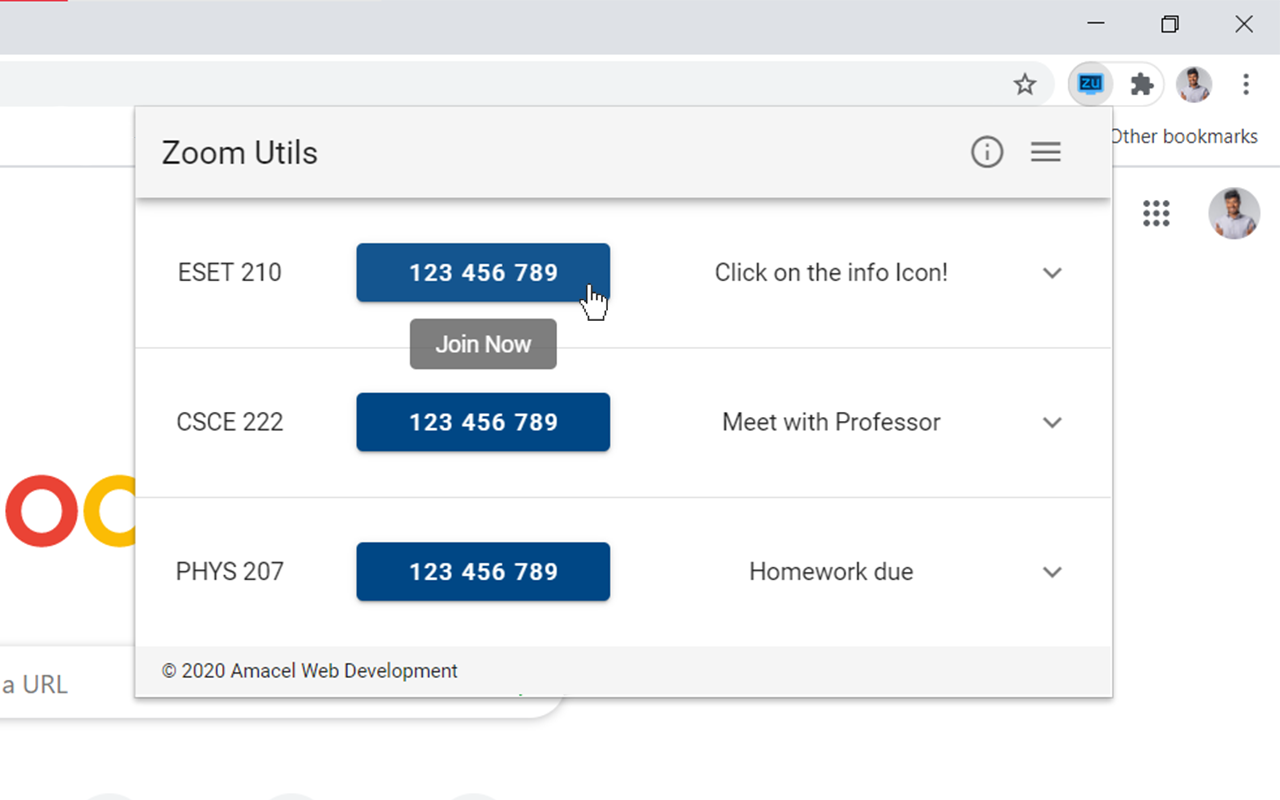
Task: Click the CSCE 222 class label
Action: click(x=230, y=422)
